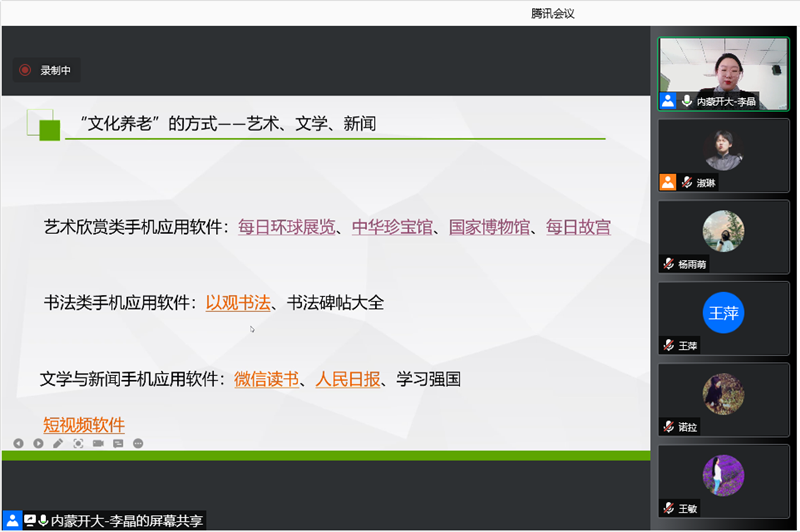Click host person icon on 内蒙开大-李晶 video
This screenshot has width=800, height=532.
[668, 101]
